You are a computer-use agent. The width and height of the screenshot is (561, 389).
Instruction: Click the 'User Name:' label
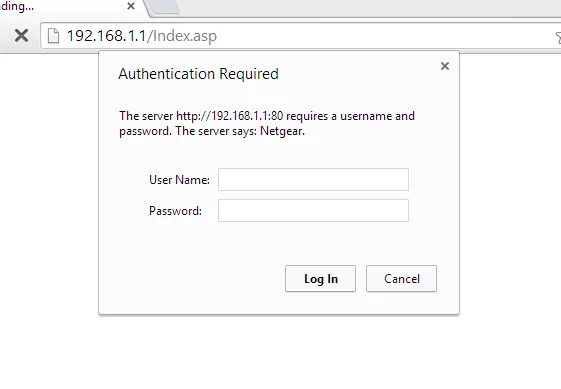coord(179,180)
